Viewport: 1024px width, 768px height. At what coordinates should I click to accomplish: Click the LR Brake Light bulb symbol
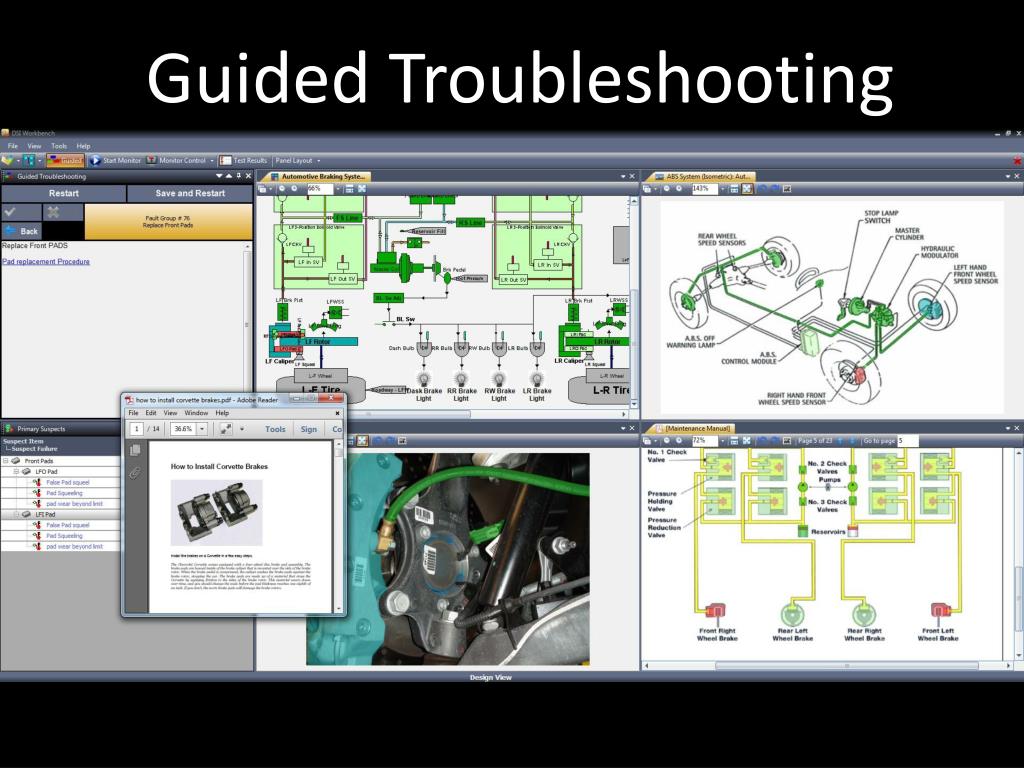click(x=537, y=378)
